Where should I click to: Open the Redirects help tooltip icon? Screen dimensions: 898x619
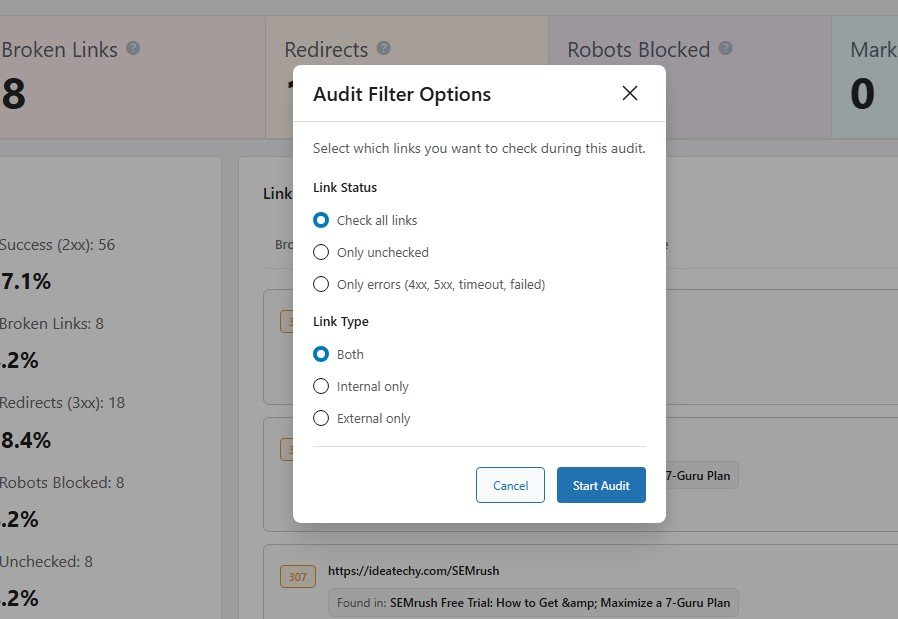(x=384, y=48)
